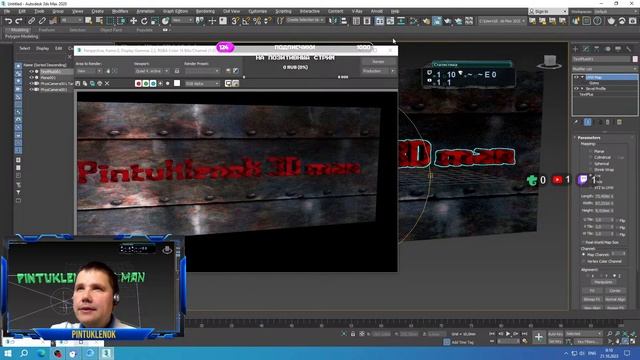The height and width of the screenshot is (360, 640).
Task: Open Select by Name dialog
Action: 99,21
